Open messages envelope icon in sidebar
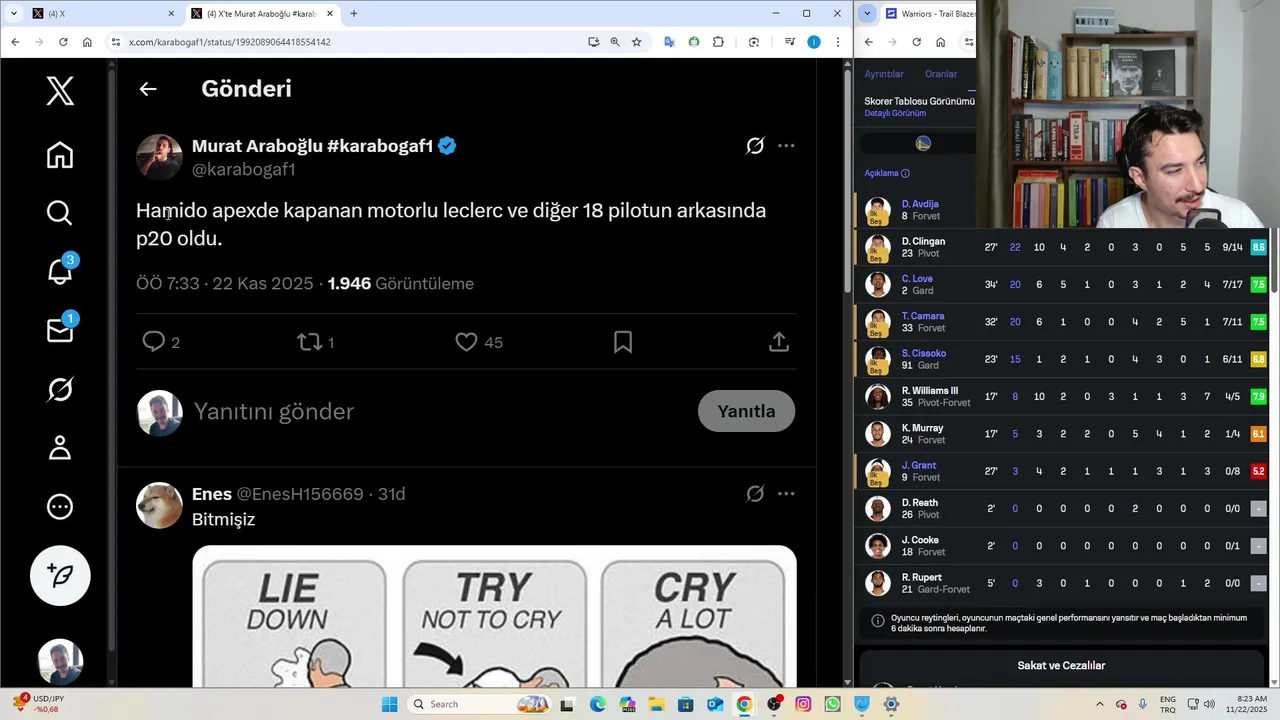1280x720 pixels. pos(60,330)
